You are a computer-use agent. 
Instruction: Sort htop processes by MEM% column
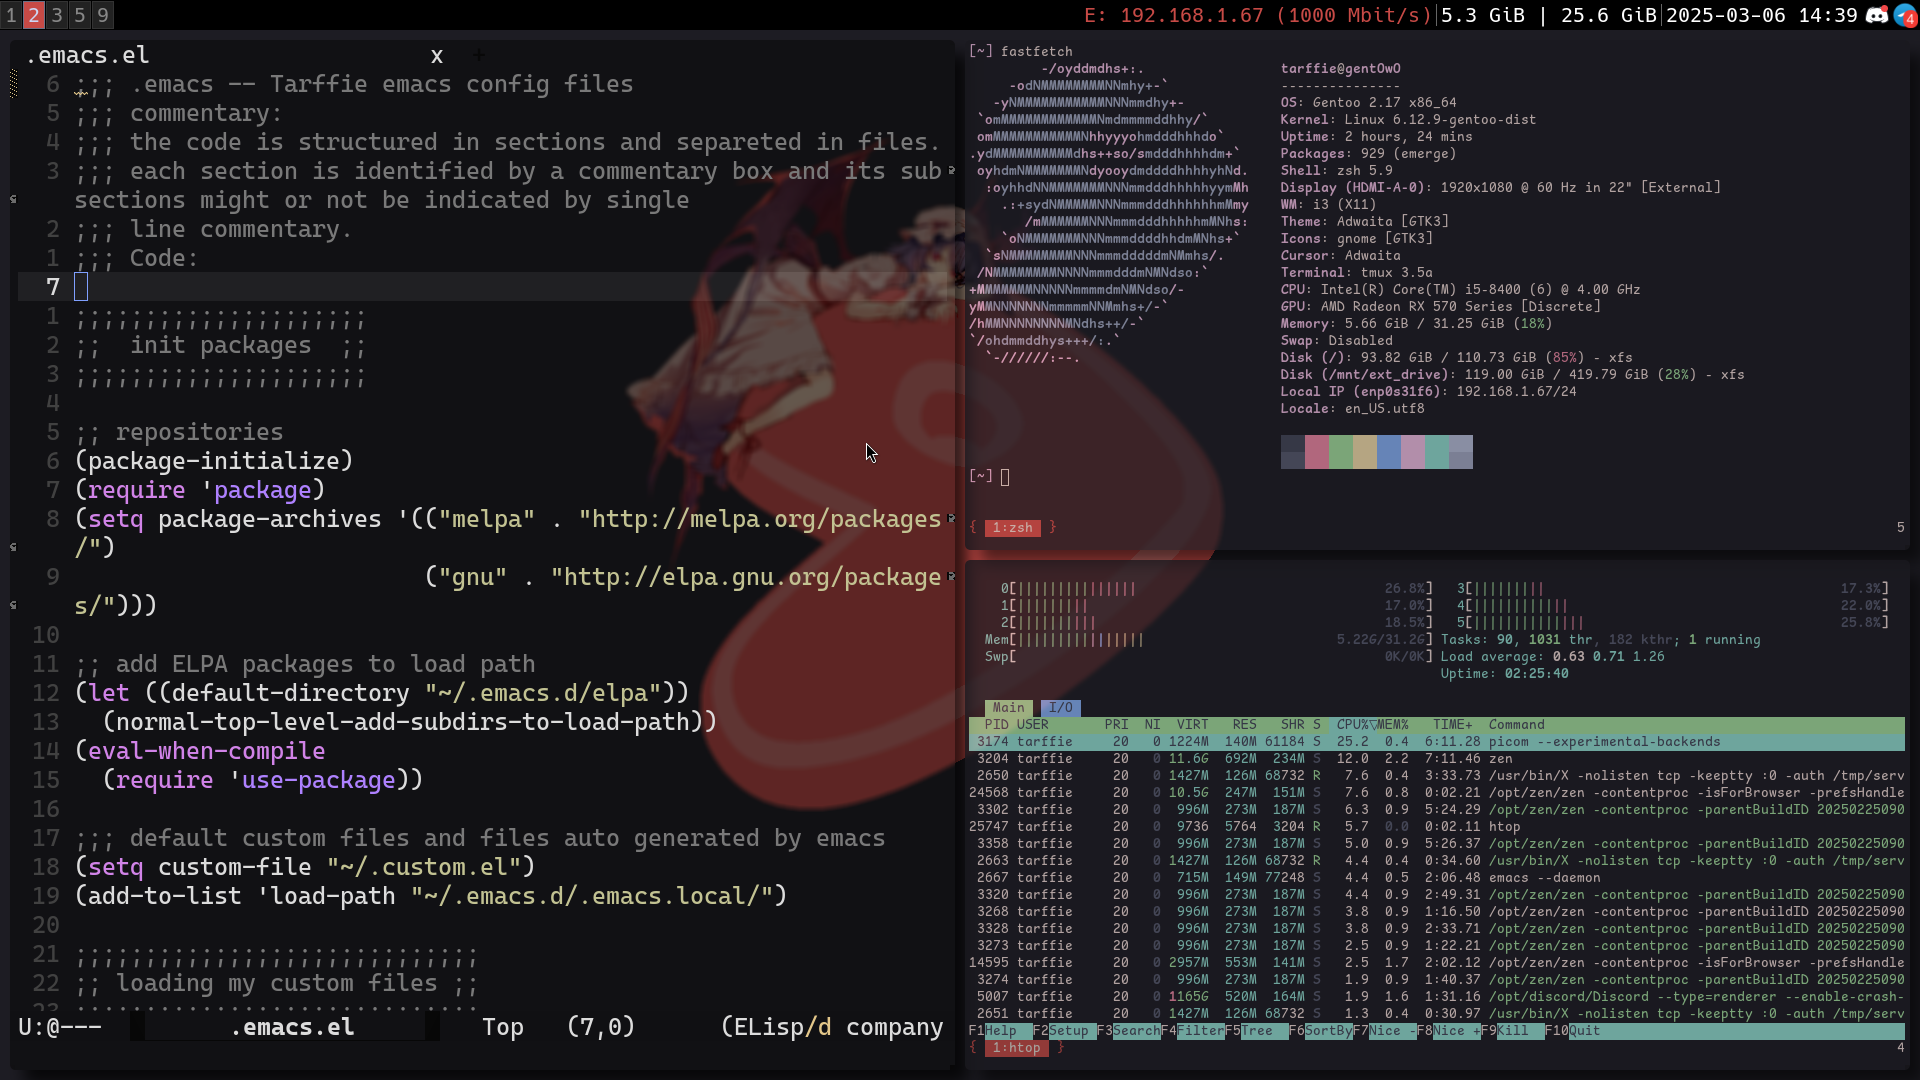pos(1392,725)
